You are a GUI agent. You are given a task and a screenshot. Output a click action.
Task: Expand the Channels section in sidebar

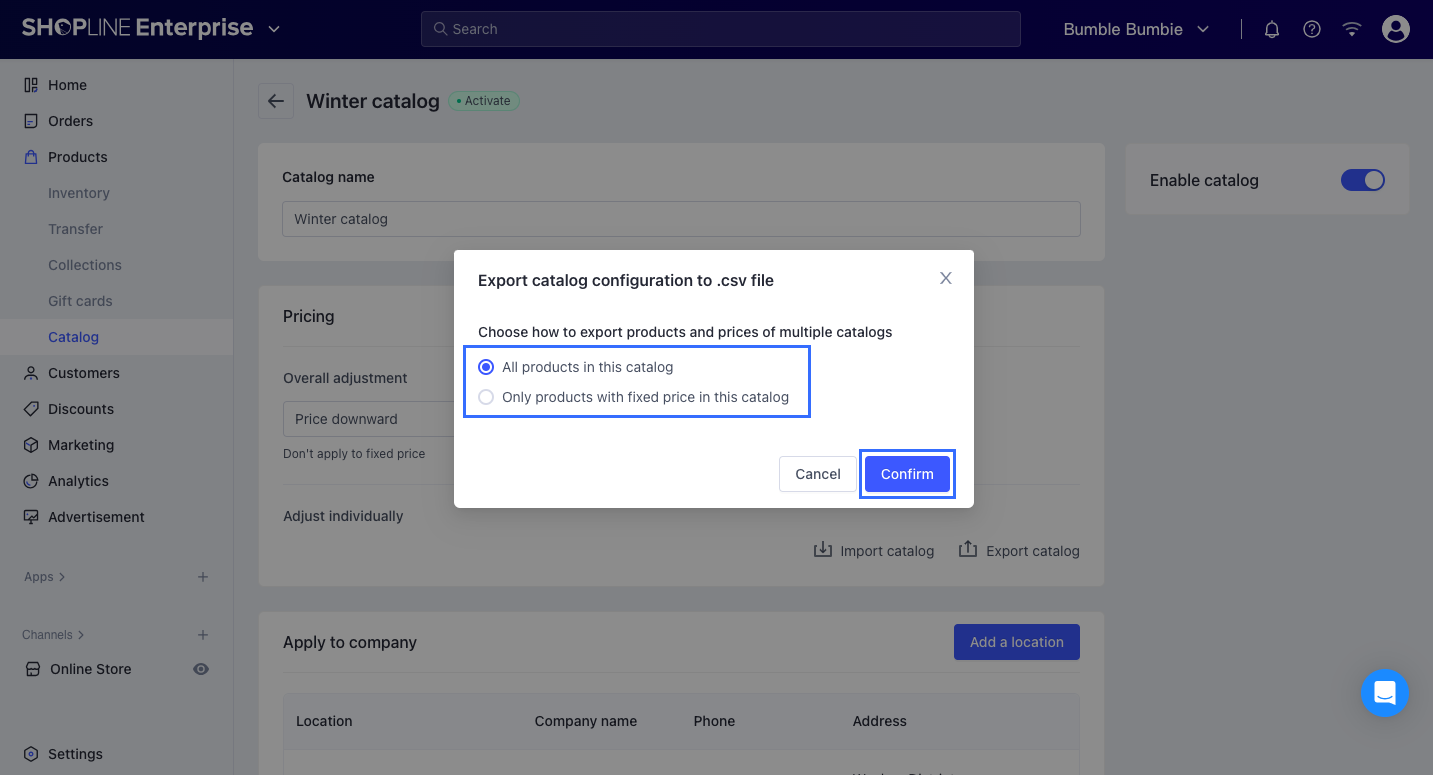[53, 635]
